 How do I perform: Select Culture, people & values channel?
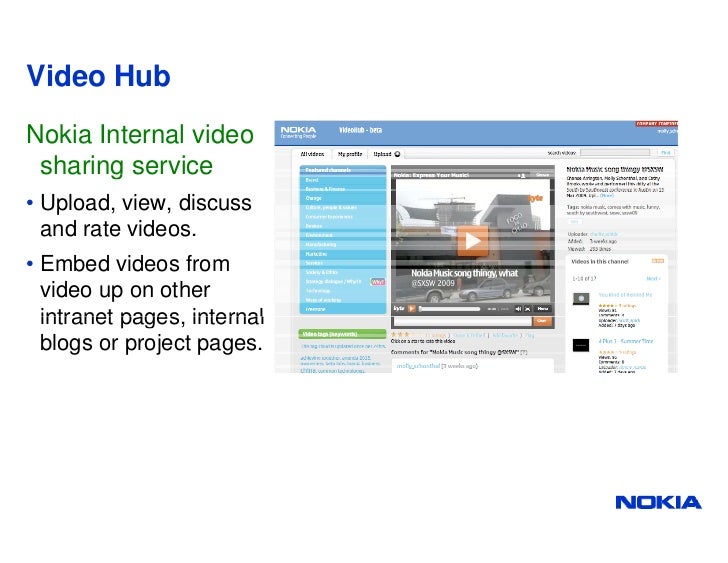pos(331,207)
